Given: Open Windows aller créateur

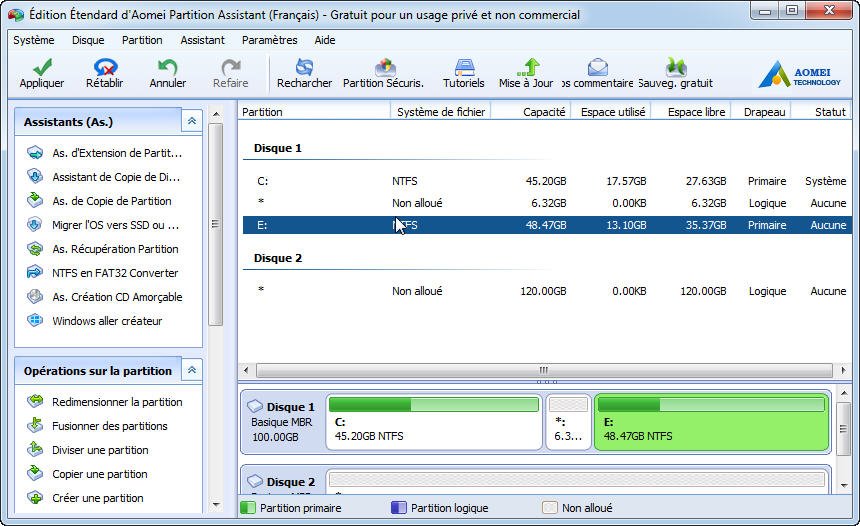Looking at the screenshot, I should tap(94, 321).
